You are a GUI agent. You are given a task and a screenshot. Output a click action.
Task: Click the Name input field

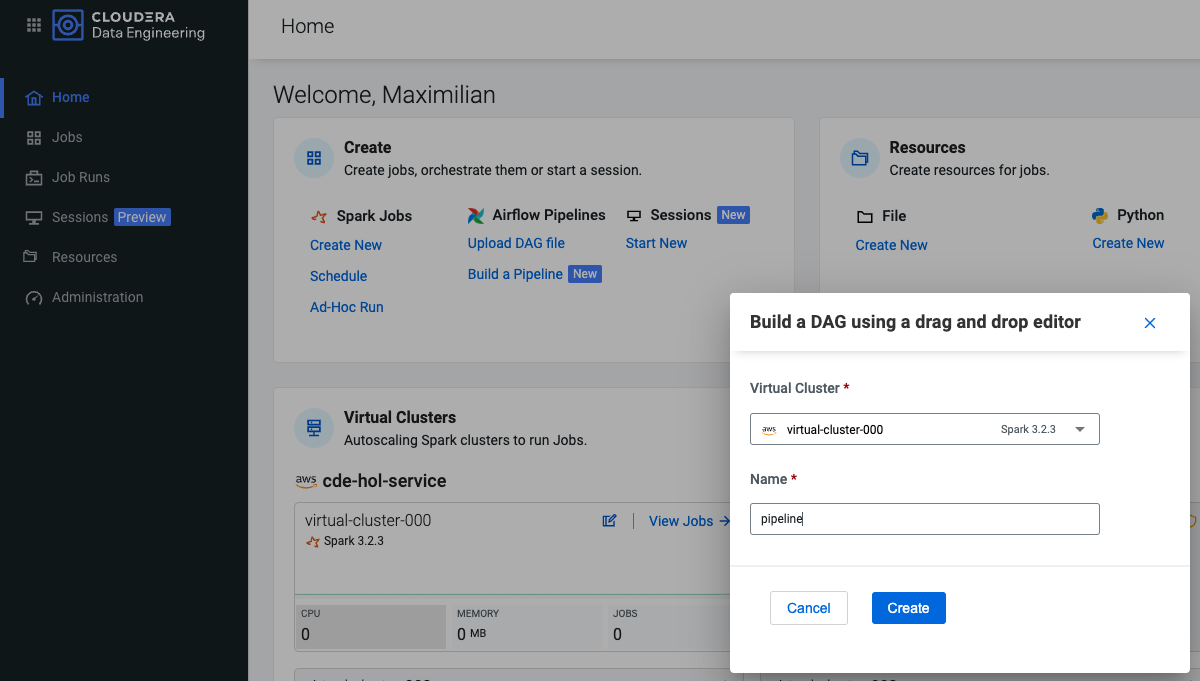925,519
